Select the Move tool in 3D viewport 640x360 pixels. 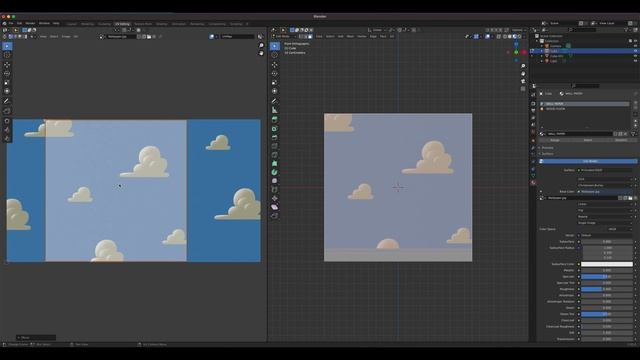click(275, 65)
